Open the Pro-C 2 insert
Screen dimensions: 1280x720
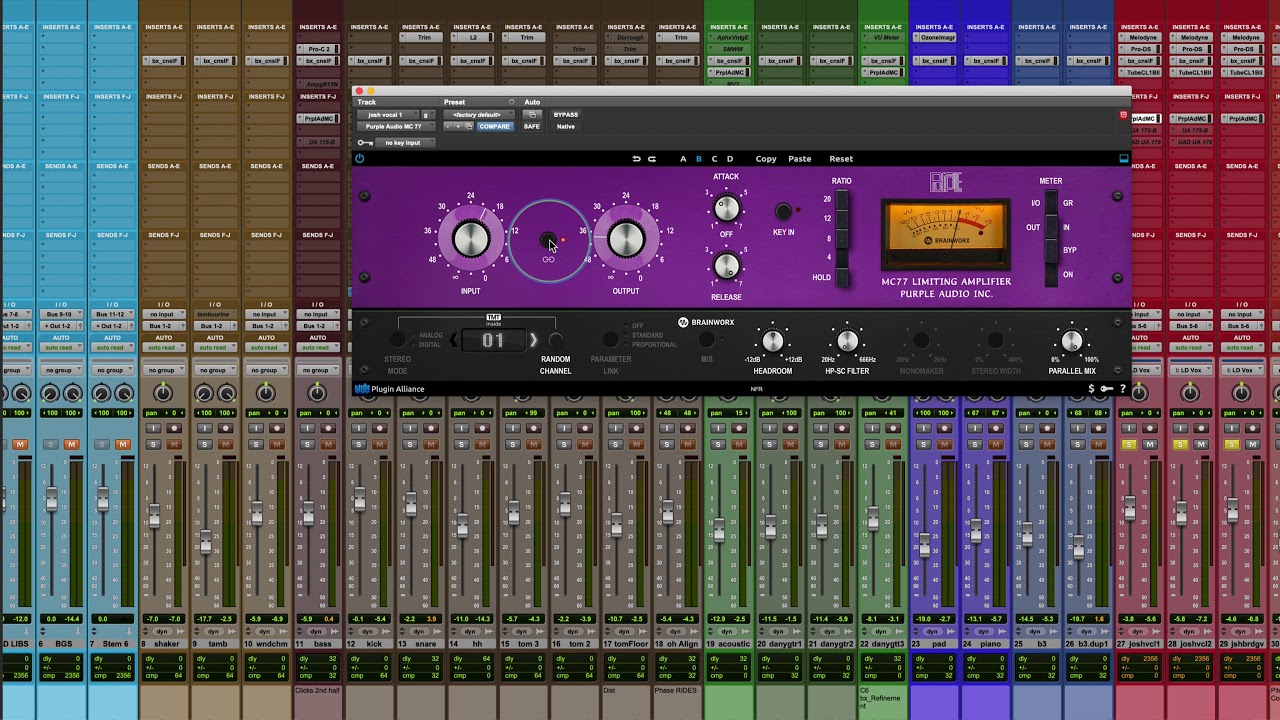[319, 49]
